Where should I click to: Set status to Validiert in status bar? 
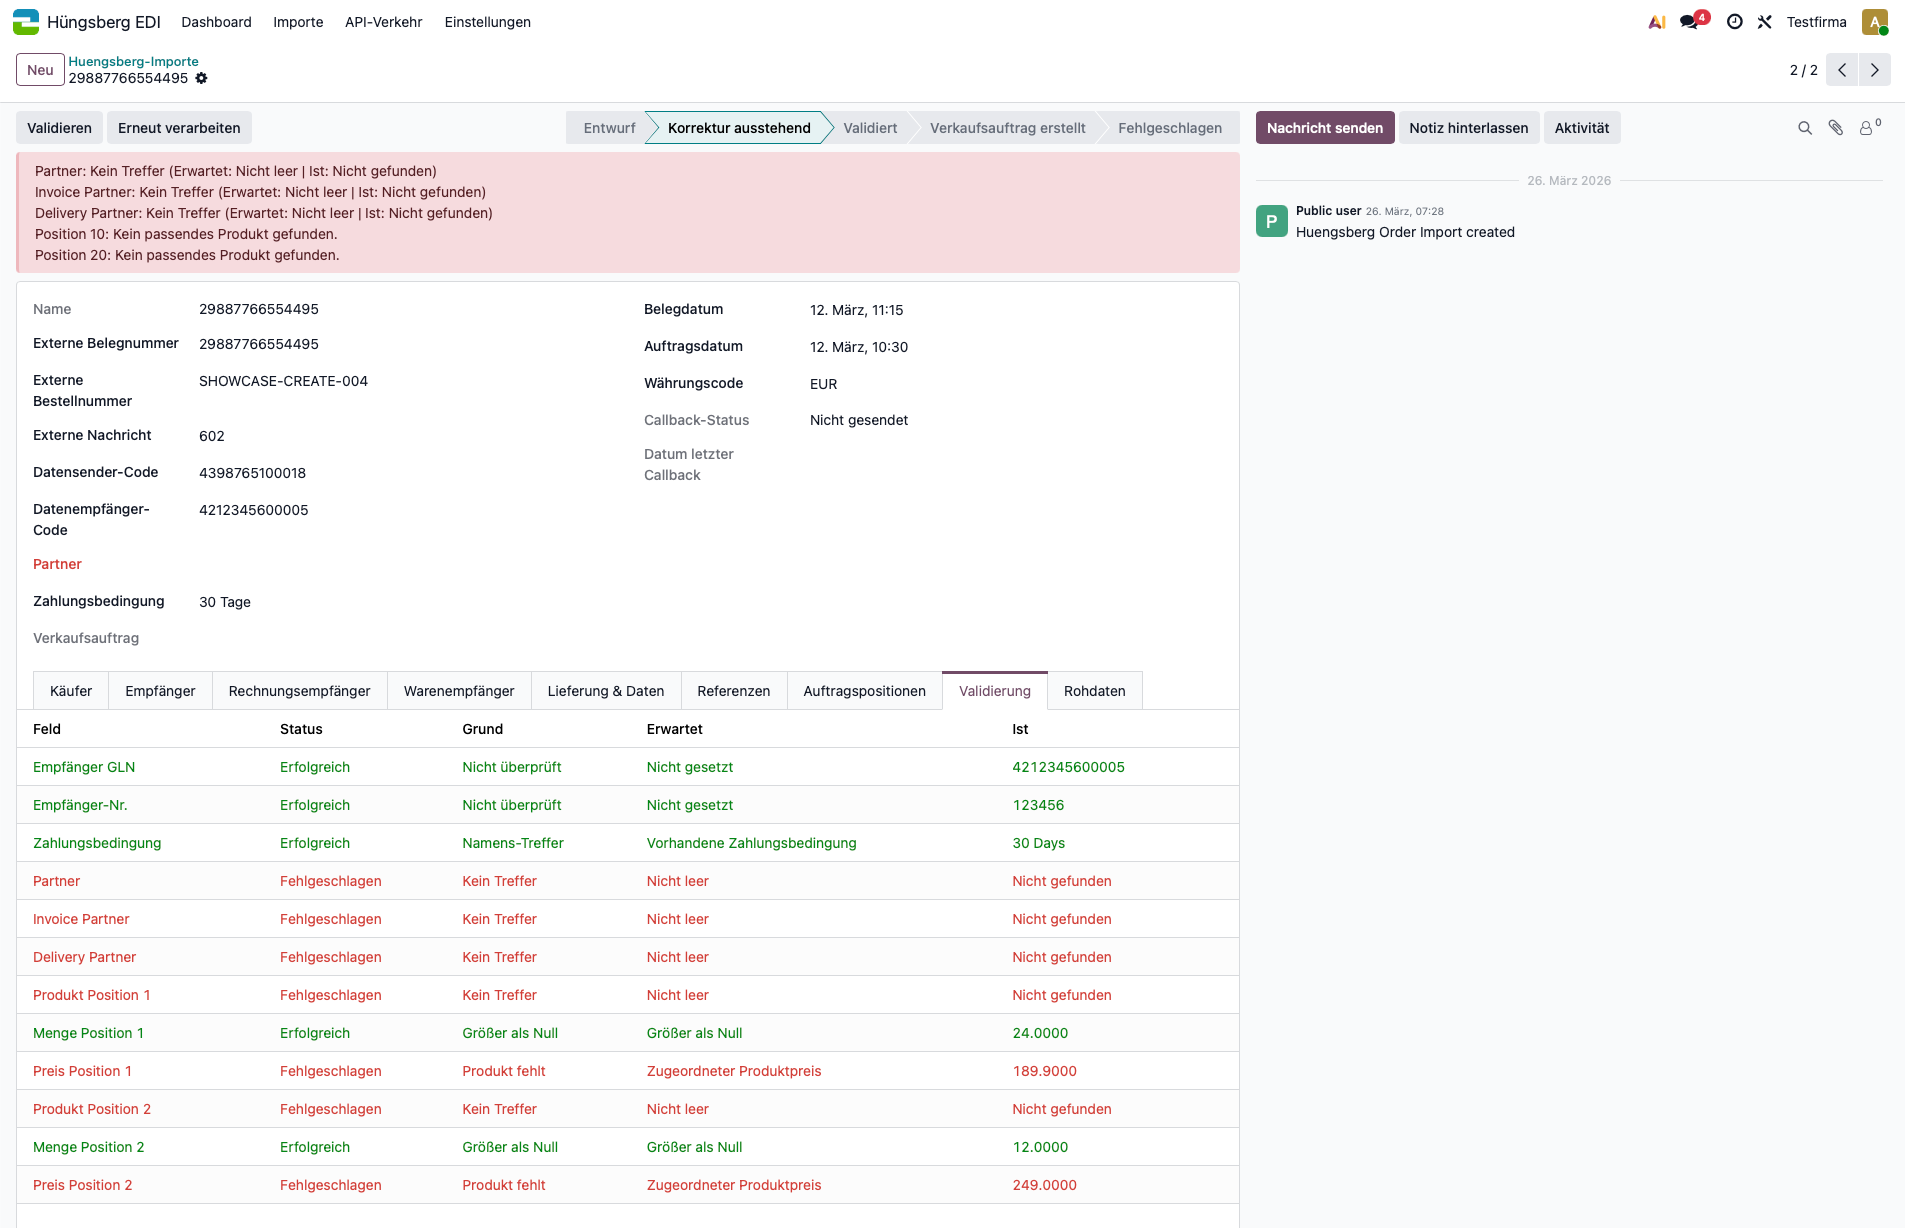coord(869,128)
